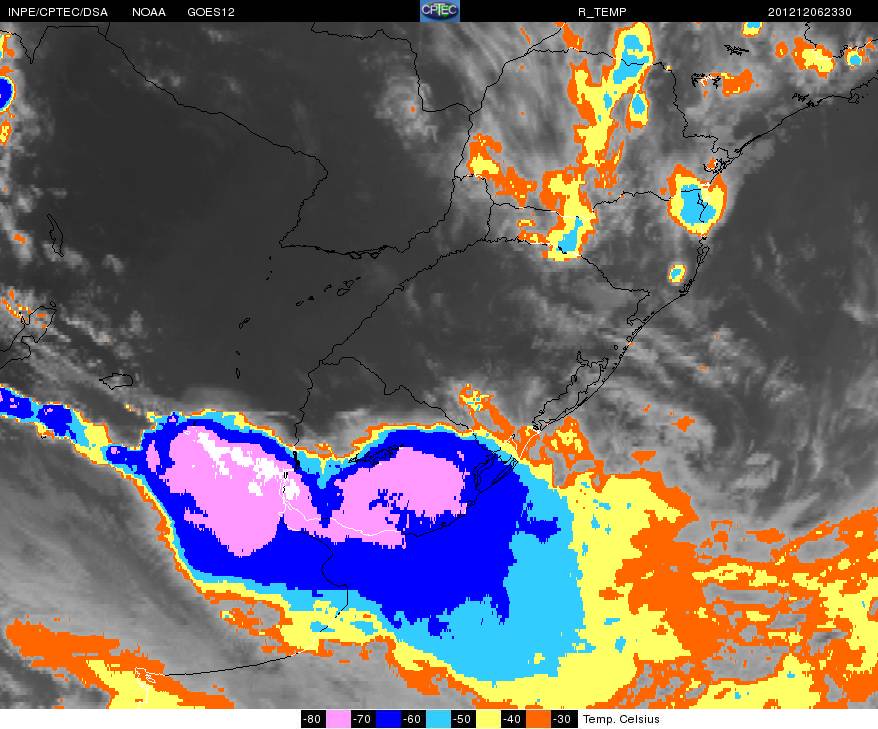Screen dimensions: 878x729
Task: Click the -50 legend value
Action: (463, 719)
